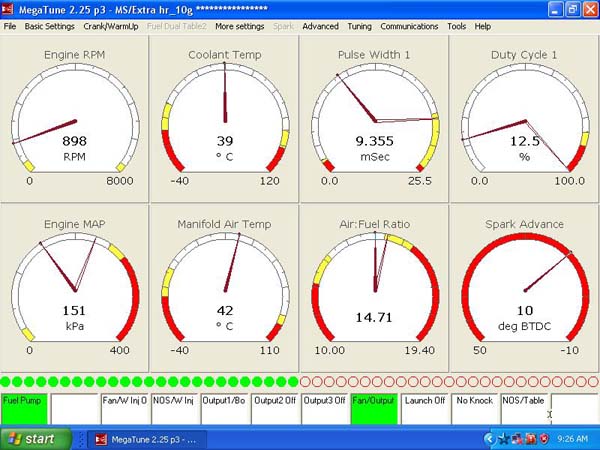Click the MegaTune window title bar text
The height and width of the screenshot is (450, 600).
(143, 10)
